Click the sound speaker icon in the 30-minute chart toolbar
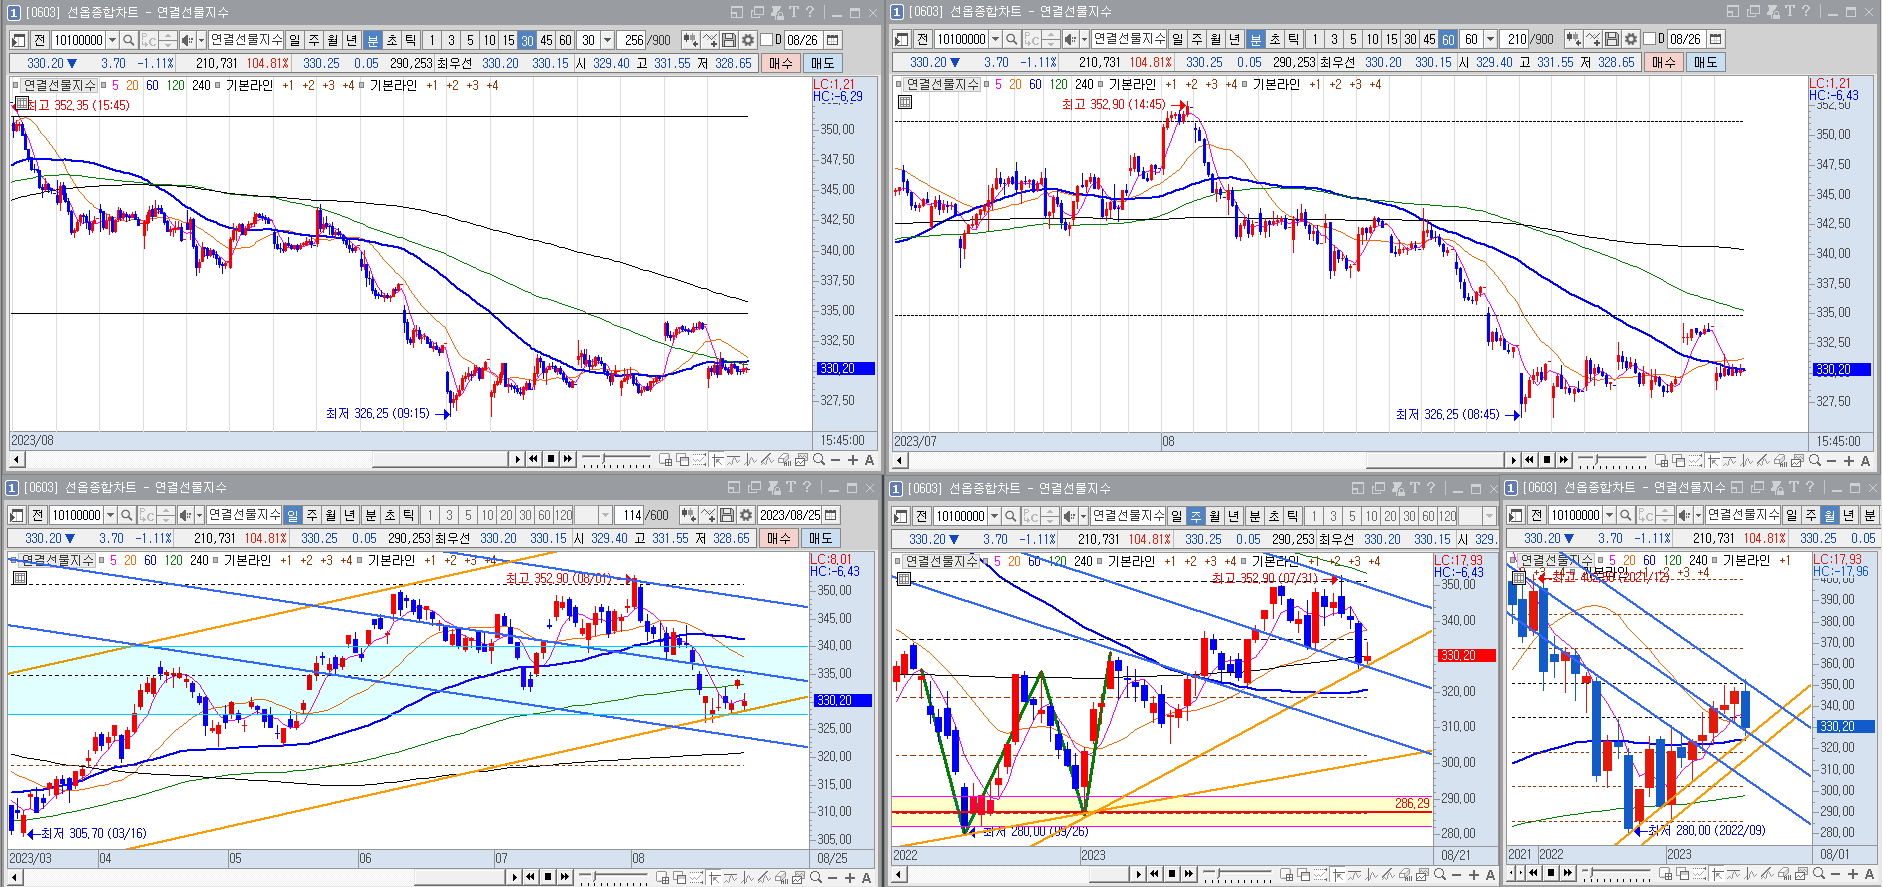This screenshot has width=1883, height=887. coord(186,40)
